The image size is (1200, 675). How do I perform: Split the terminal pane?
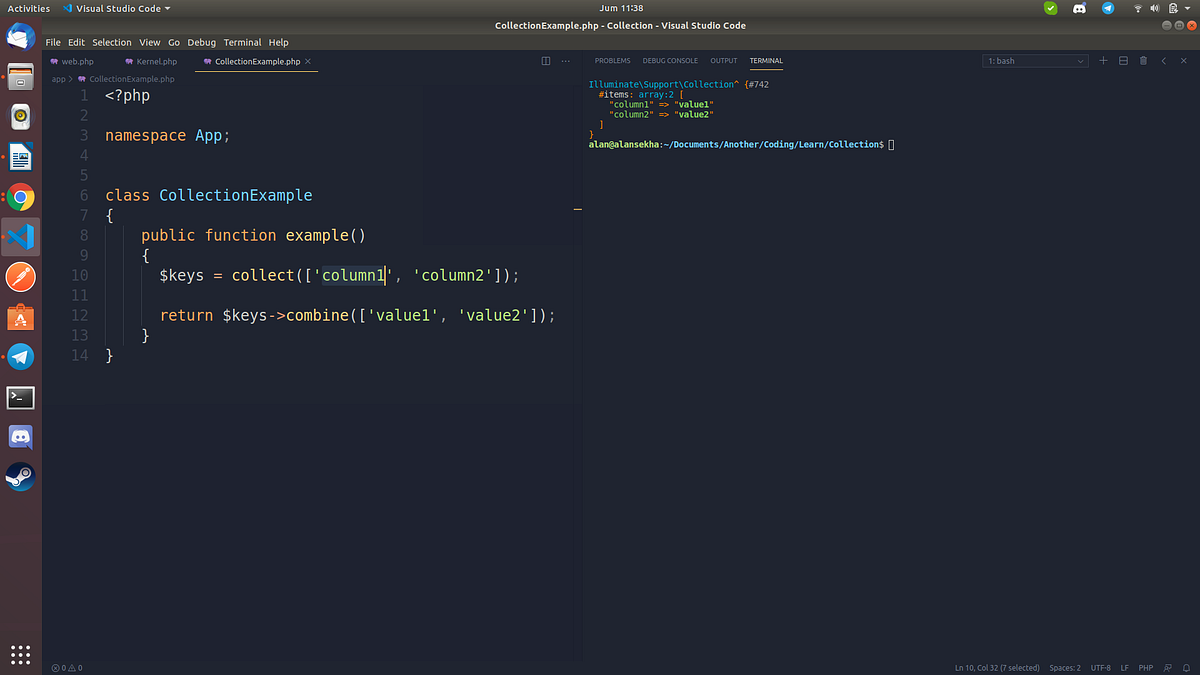tap(1123, 60)
